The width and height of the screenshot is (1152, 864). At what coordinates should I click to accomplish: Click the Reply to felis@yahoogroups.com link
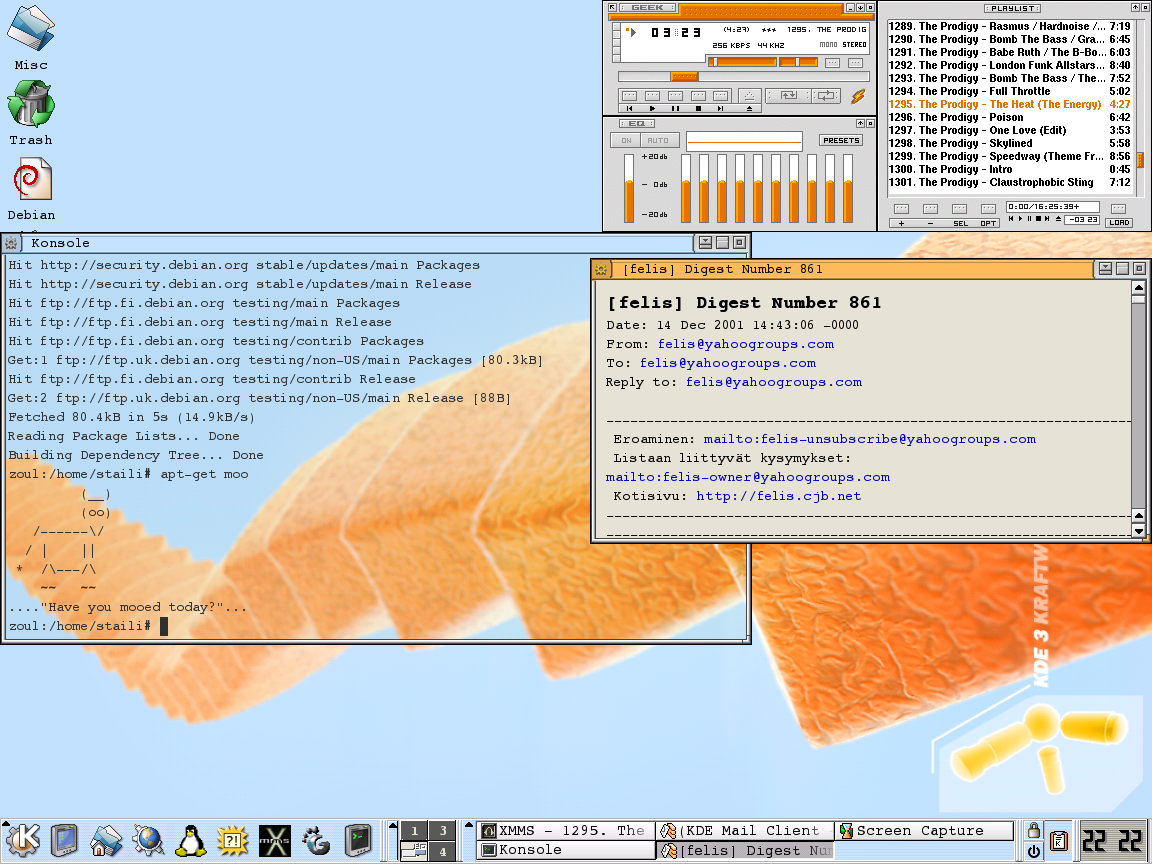[x=774, y=382]
